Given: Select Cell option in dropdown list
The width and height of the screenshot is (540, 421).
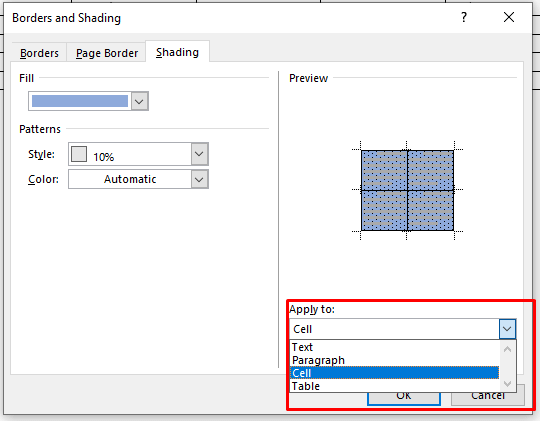Looking at the screenshot, I should coord(394,373).
